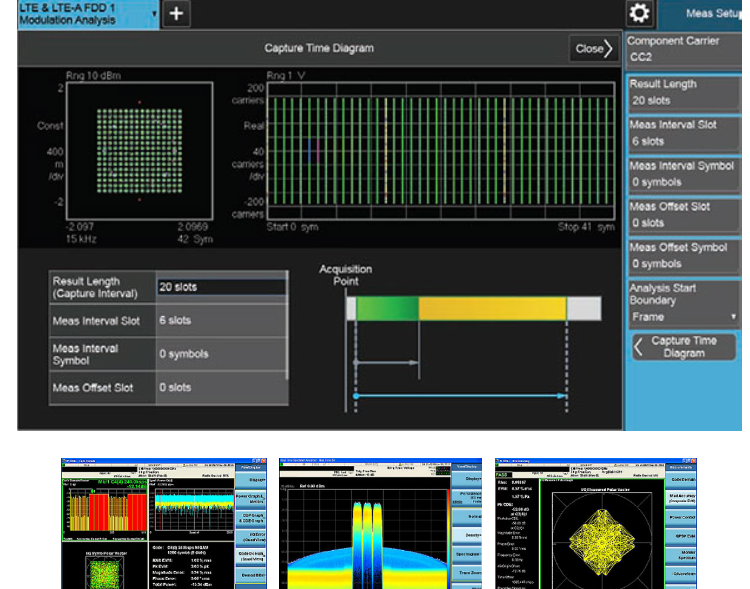Select sidebar Meas Interval Symbol 0 symbols

[684, 174]
